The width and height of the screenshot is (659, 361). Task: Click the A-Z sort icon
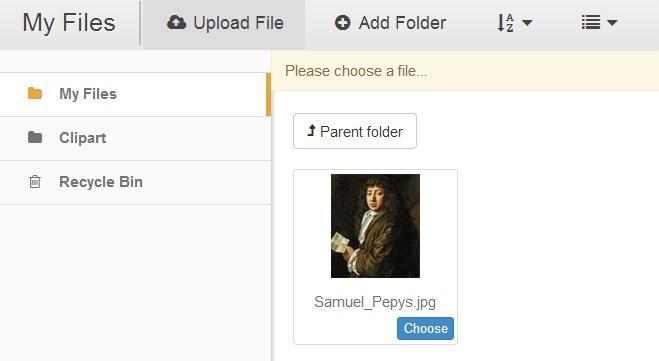point(505,23)
